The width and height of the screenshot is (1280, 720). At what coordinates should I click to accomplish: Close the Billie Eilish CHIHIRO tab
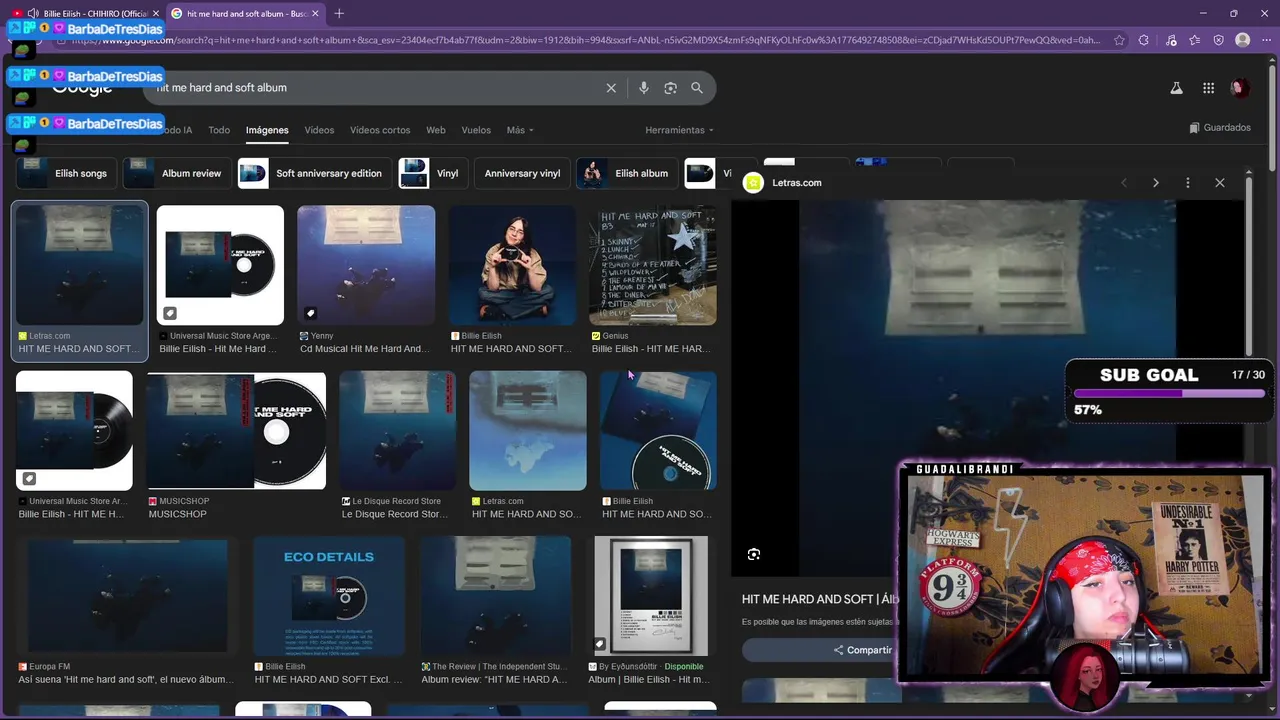point(156,13)
